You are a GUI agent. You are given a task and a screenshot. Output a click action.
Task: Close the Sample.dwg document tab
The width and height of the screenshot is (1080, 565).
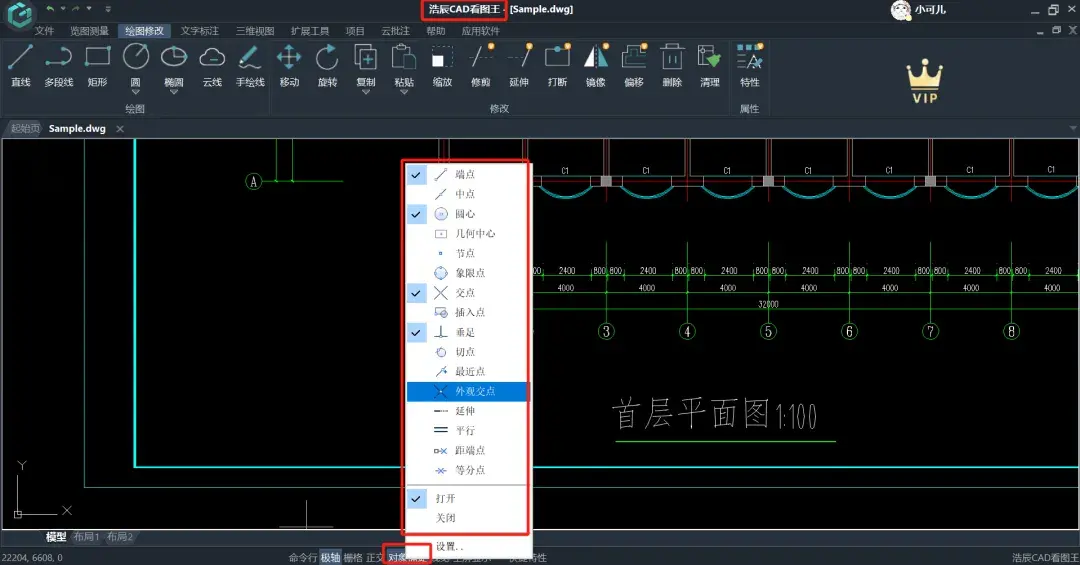tap(120, 129)
